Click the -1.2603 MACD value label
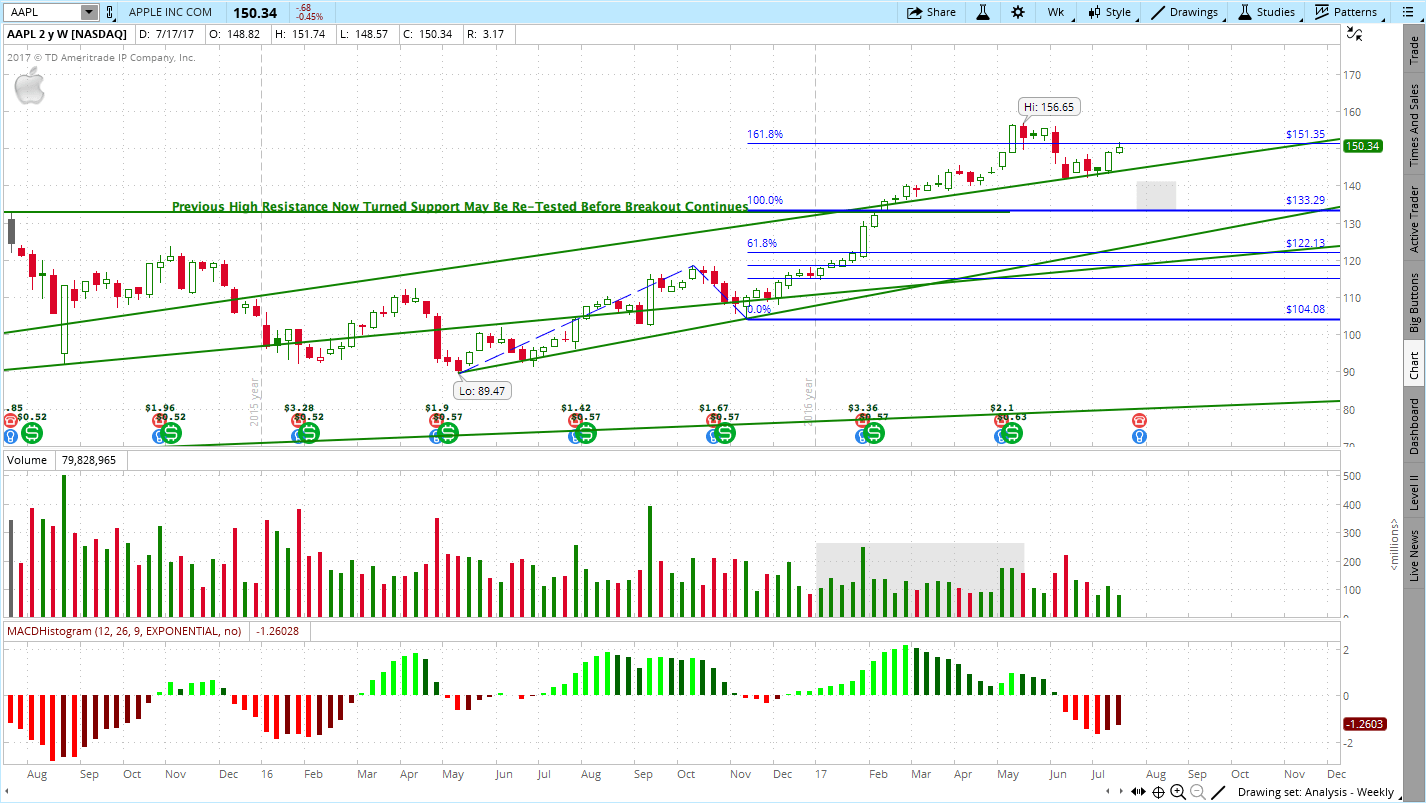The width and height of the screenshot is (1426, 803). (x=1363, y=724)
